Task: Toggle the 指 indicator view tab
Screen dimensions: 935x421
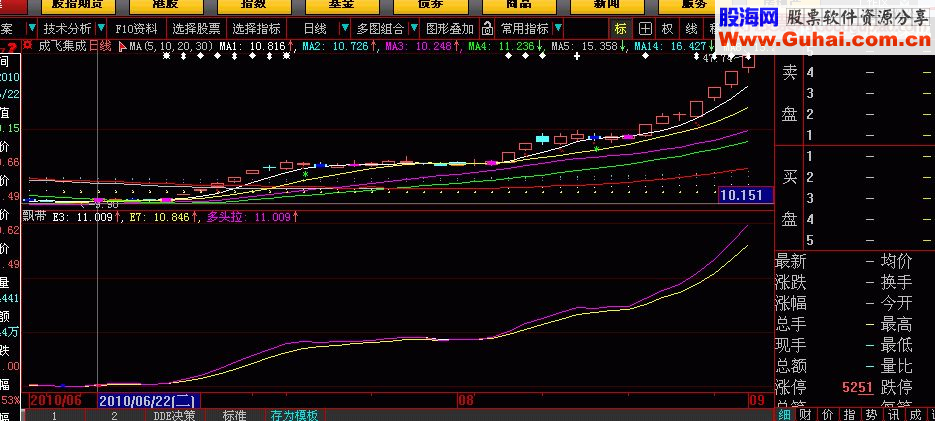Action: (x=850, y=413)
